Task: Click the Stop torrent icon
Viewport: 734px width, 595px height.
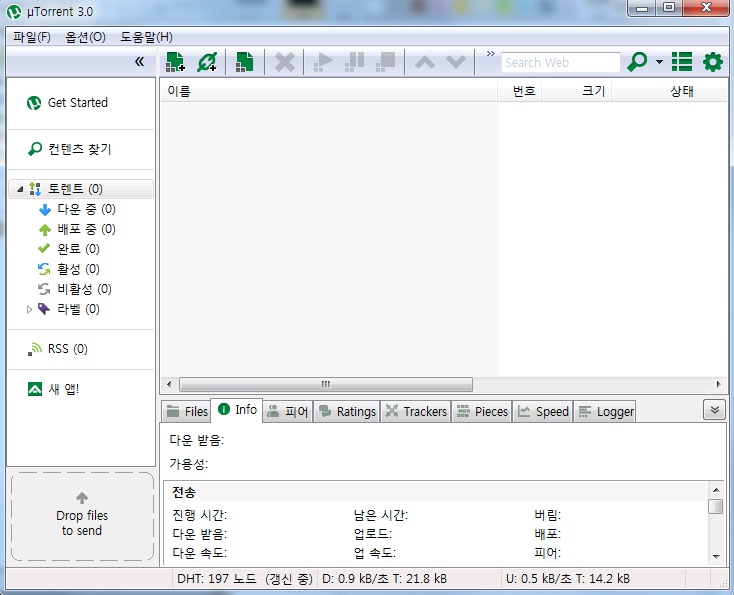Action: pos(386,62)
